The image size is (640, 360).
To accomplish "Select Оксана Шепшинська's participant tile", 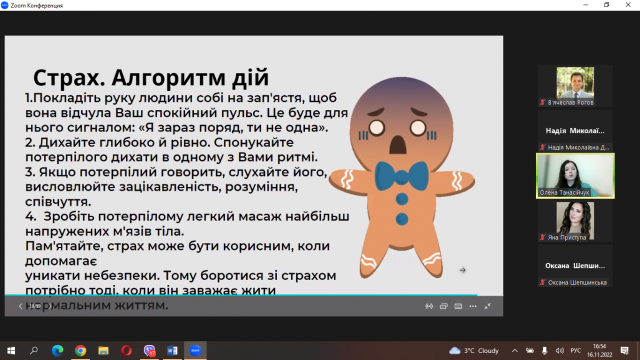I will click(x=575, y=266).
